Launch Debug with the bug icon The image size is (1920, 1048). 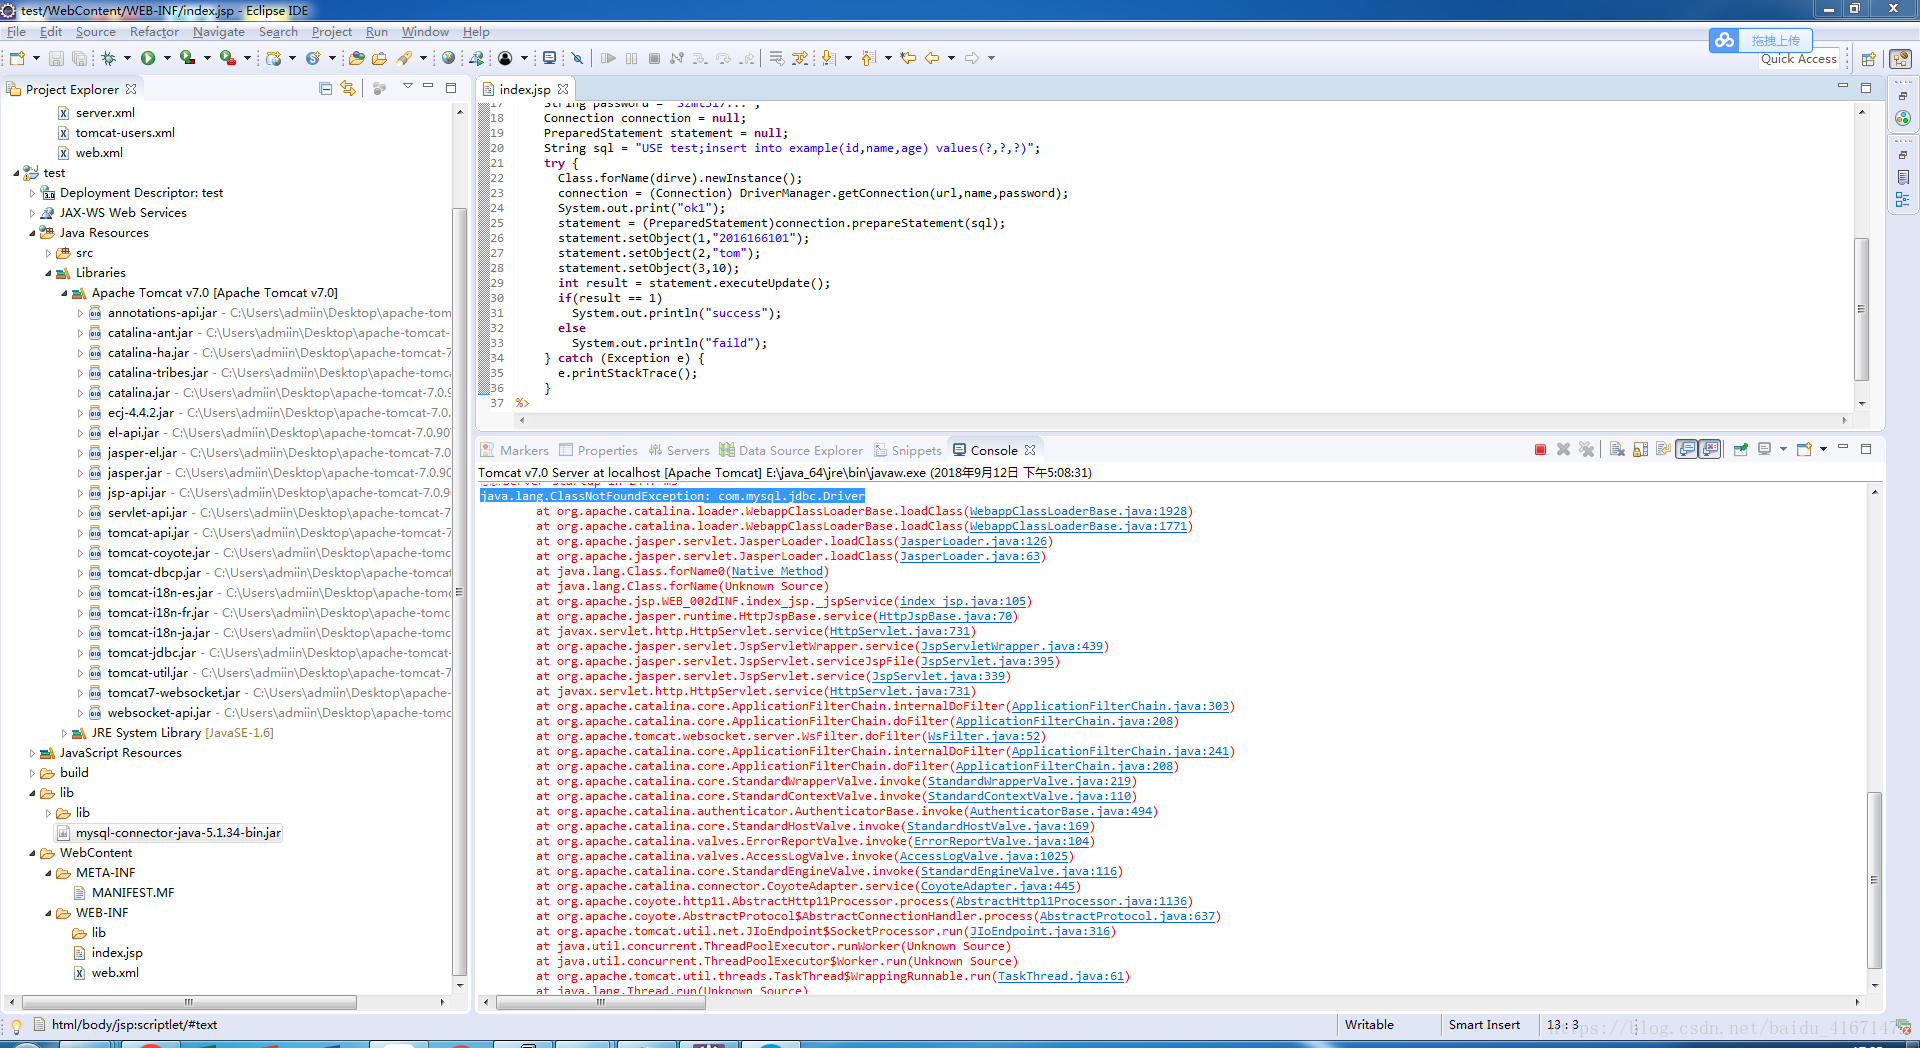(x=109, y=58)
